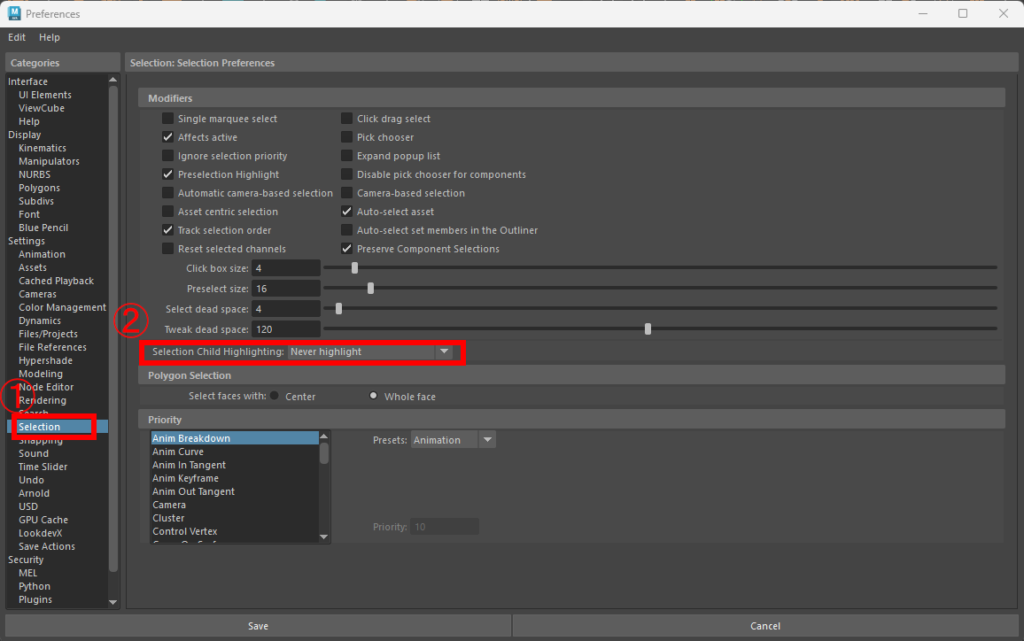Open the Presets Animation dropdown

pos(452,440)
